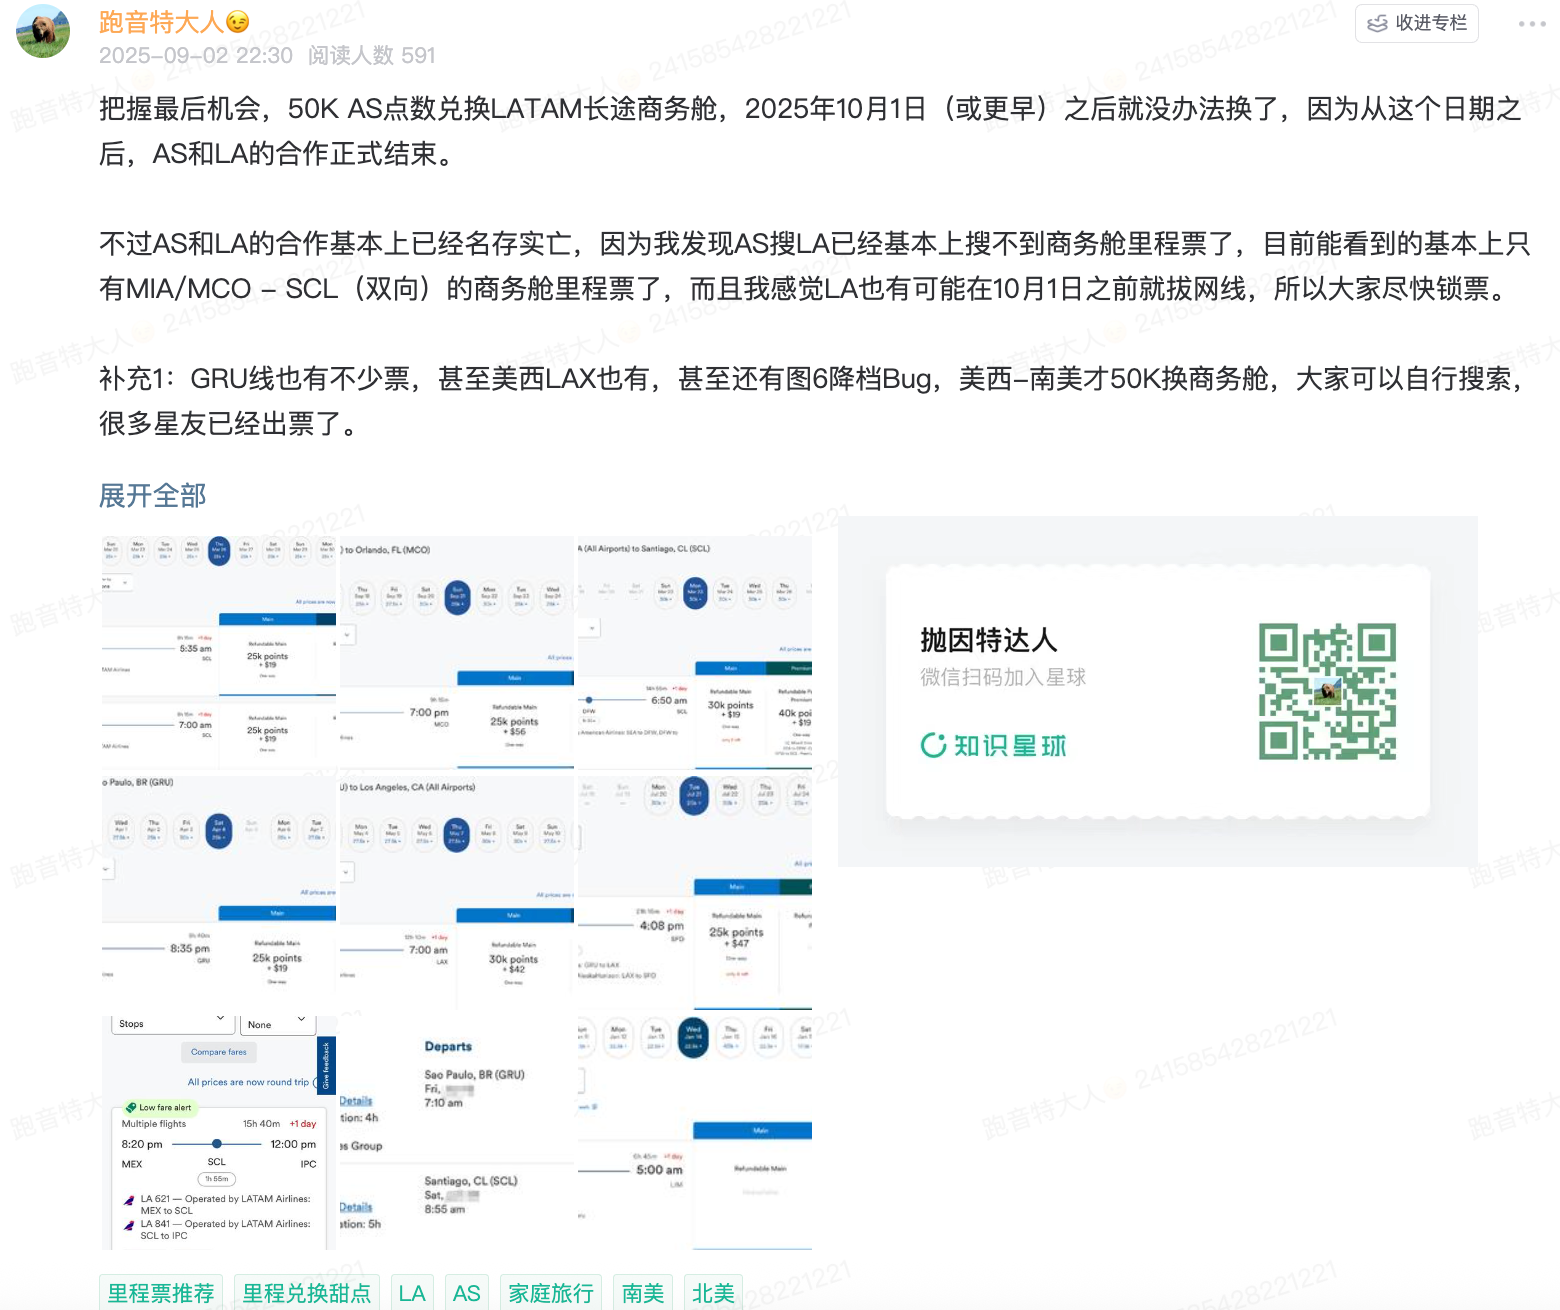
Task: Open the author's bear avatar
Action: (43, 31)
